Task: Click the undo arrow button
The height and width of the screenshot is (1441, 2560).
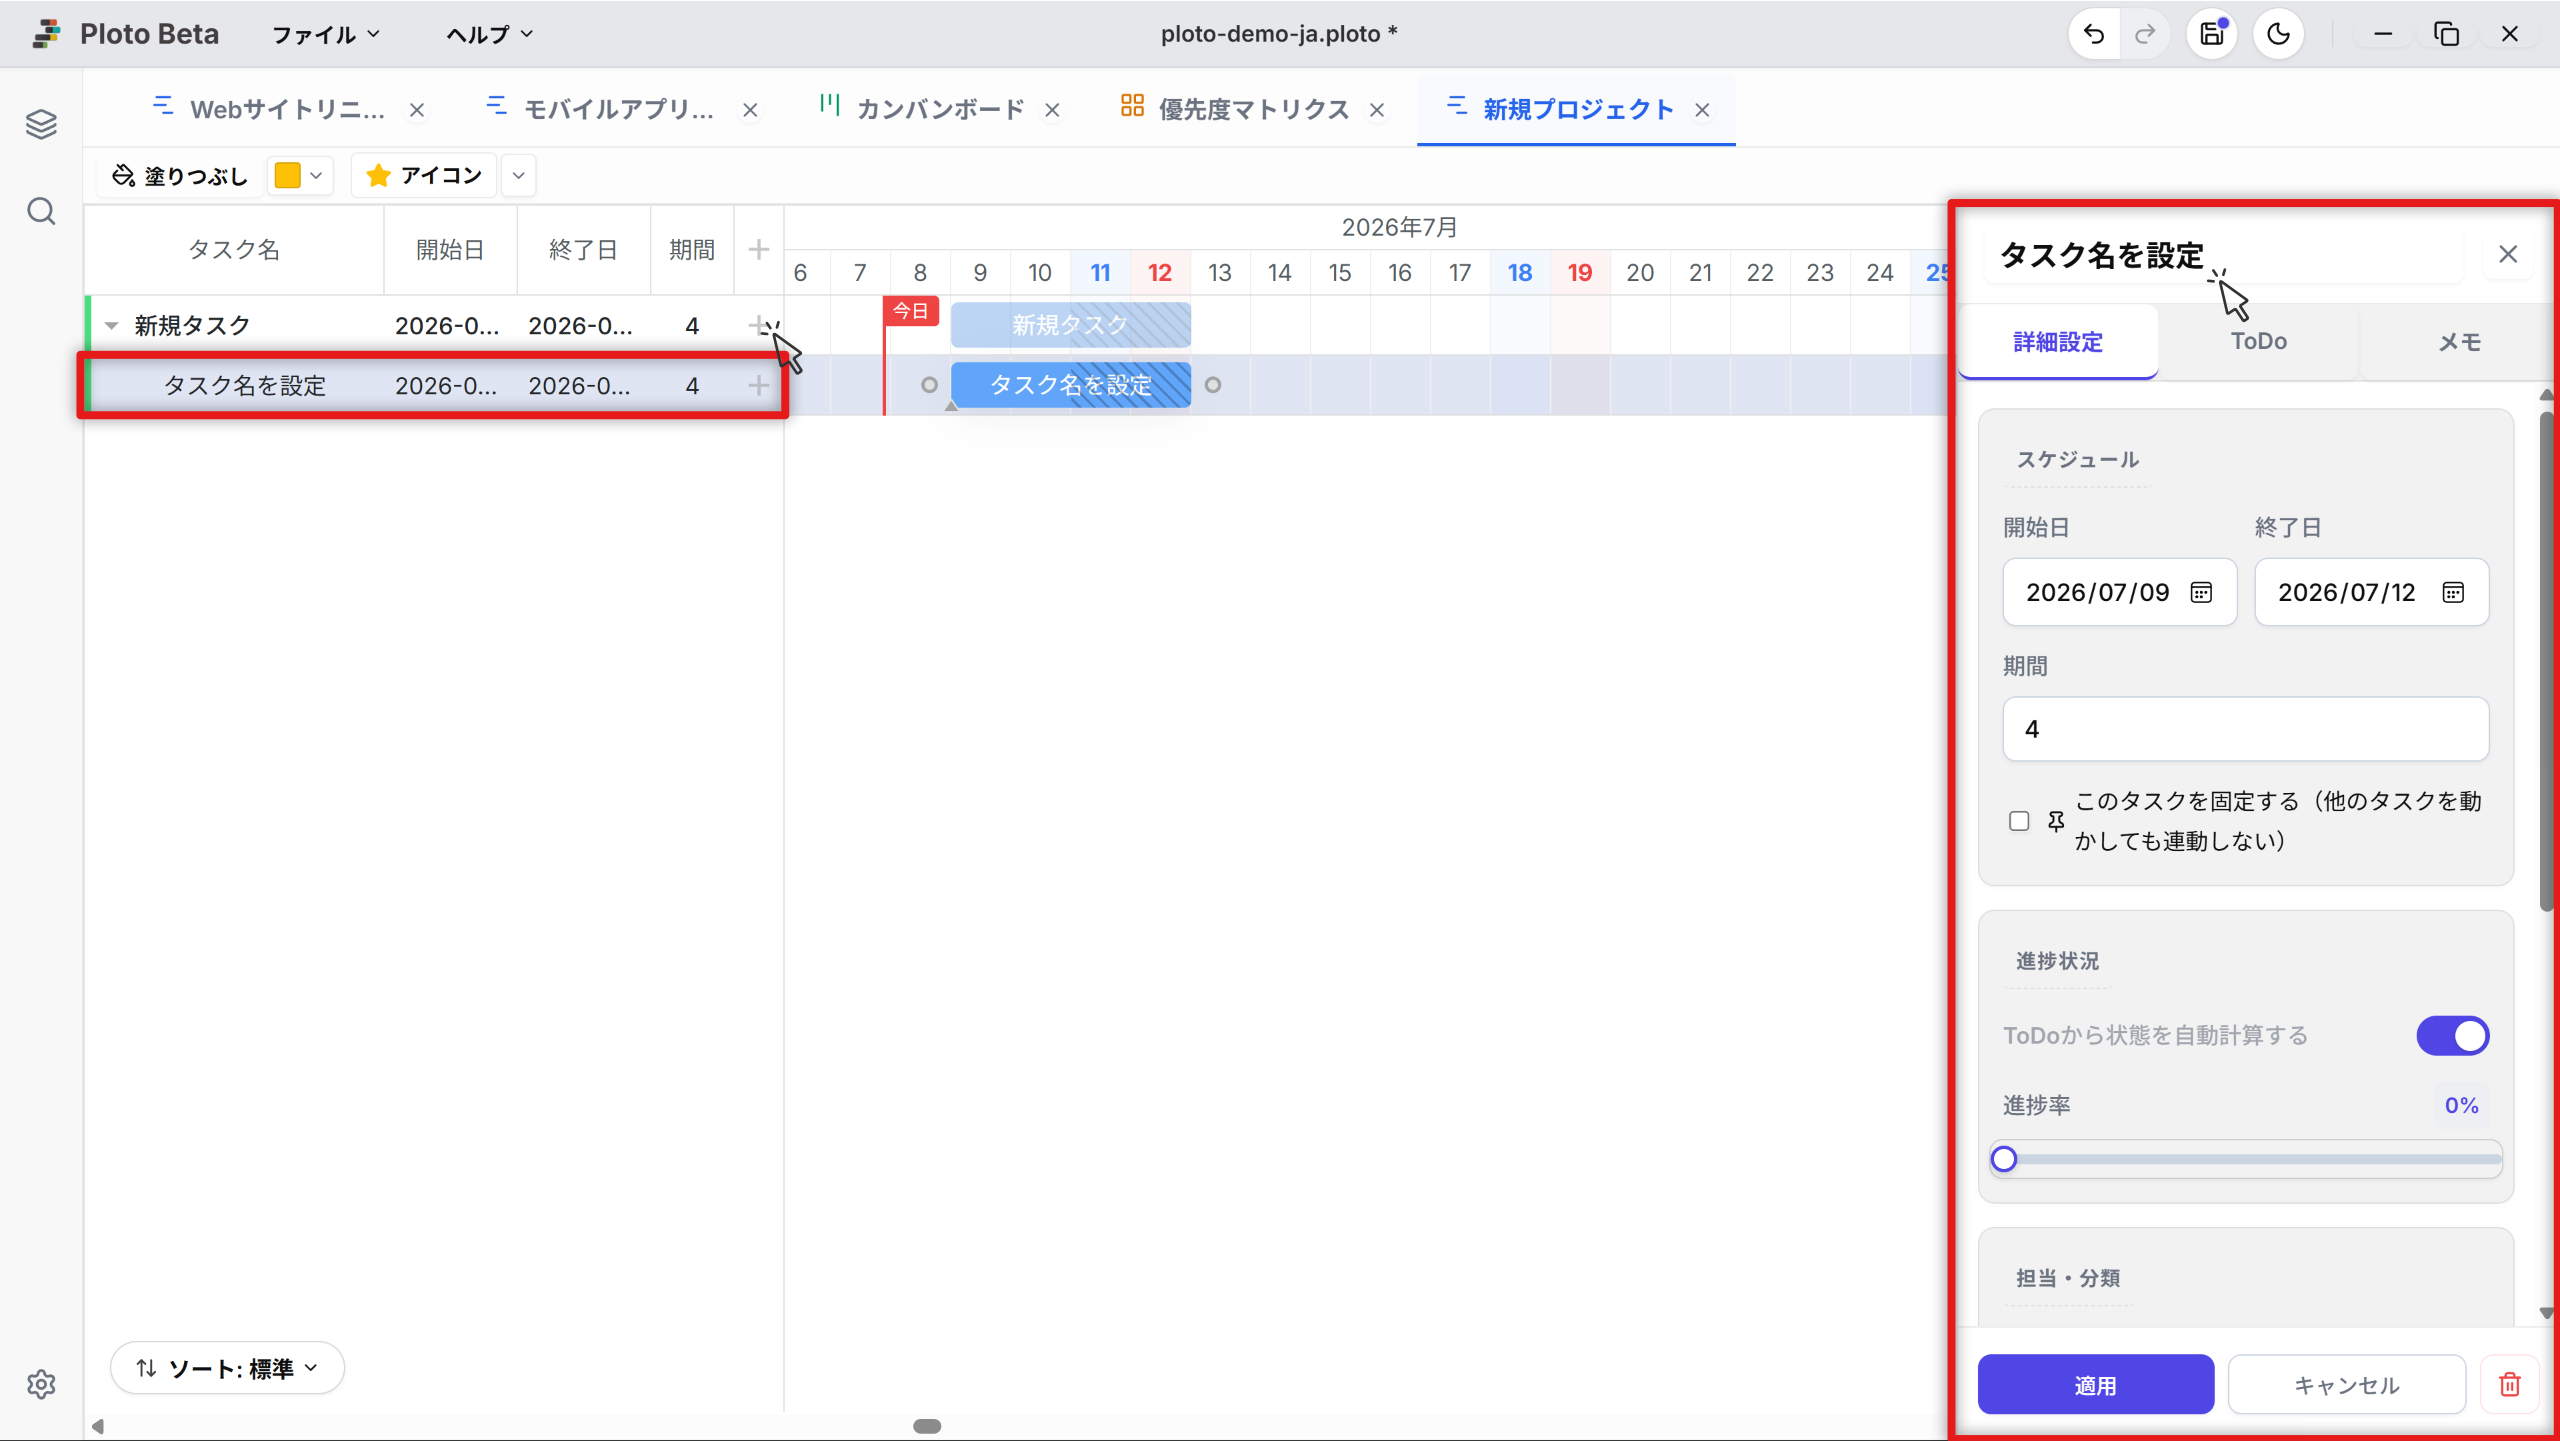Action: (2093, 34)
